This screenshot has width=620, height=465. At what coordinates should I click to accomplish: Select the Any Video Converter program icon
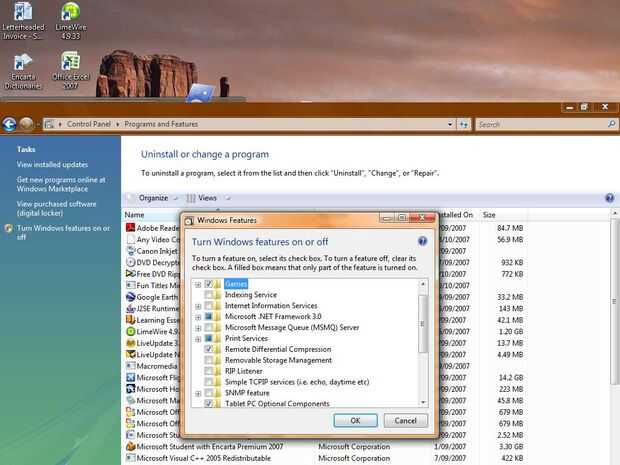click(x=130, y=239)
